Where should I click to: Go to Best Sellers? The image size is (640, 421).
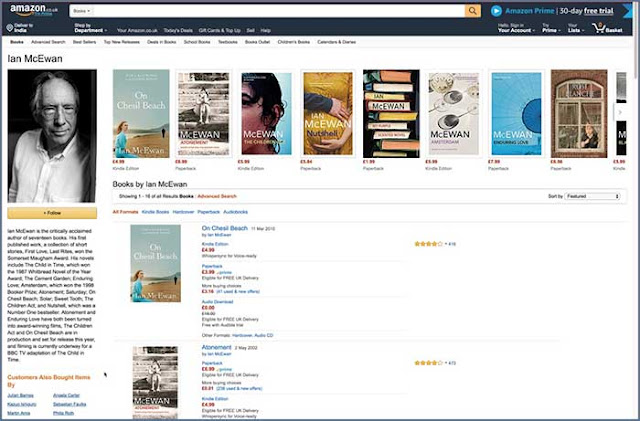[84, 42]
